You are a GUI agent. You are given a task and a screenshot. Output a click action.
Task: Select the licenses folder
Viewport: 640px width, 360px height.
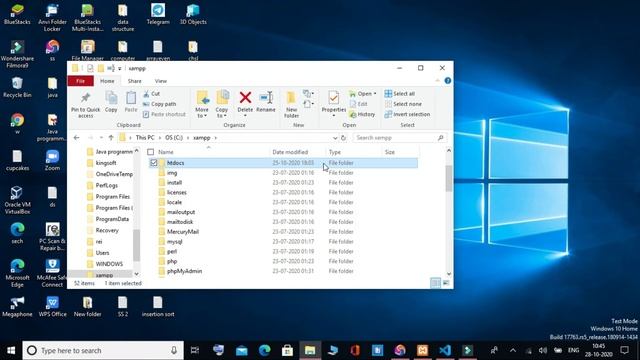(x=177, y=193)
